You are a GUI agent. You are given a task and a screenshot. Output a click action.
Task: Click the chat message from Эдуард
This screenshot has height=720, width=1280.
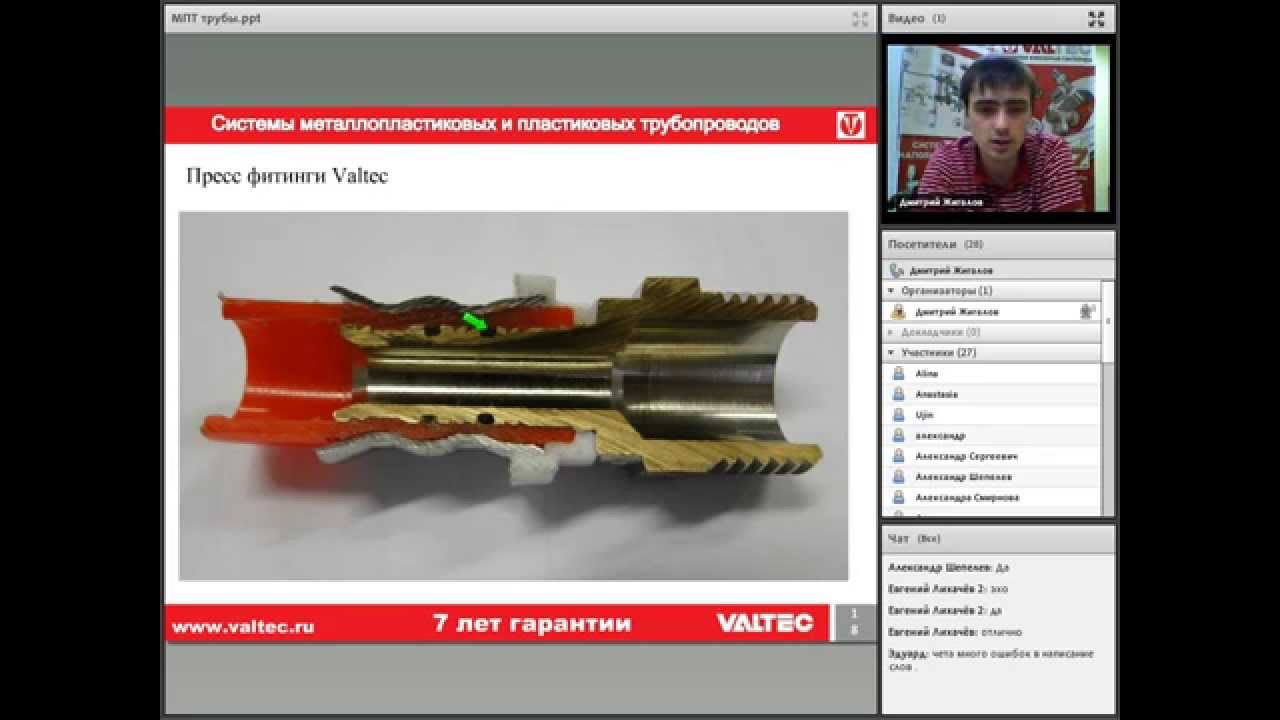990,659
